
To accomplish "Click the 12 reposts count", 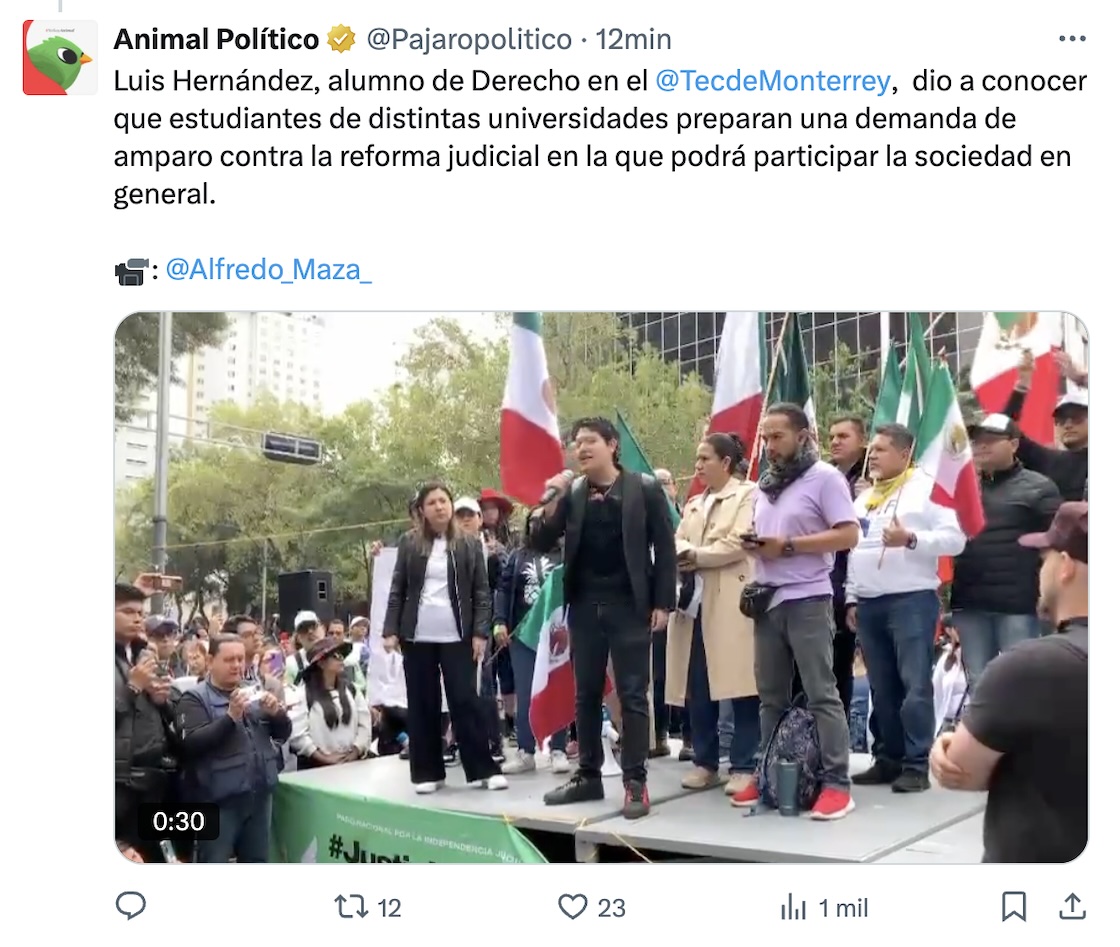I will point(389,908).
